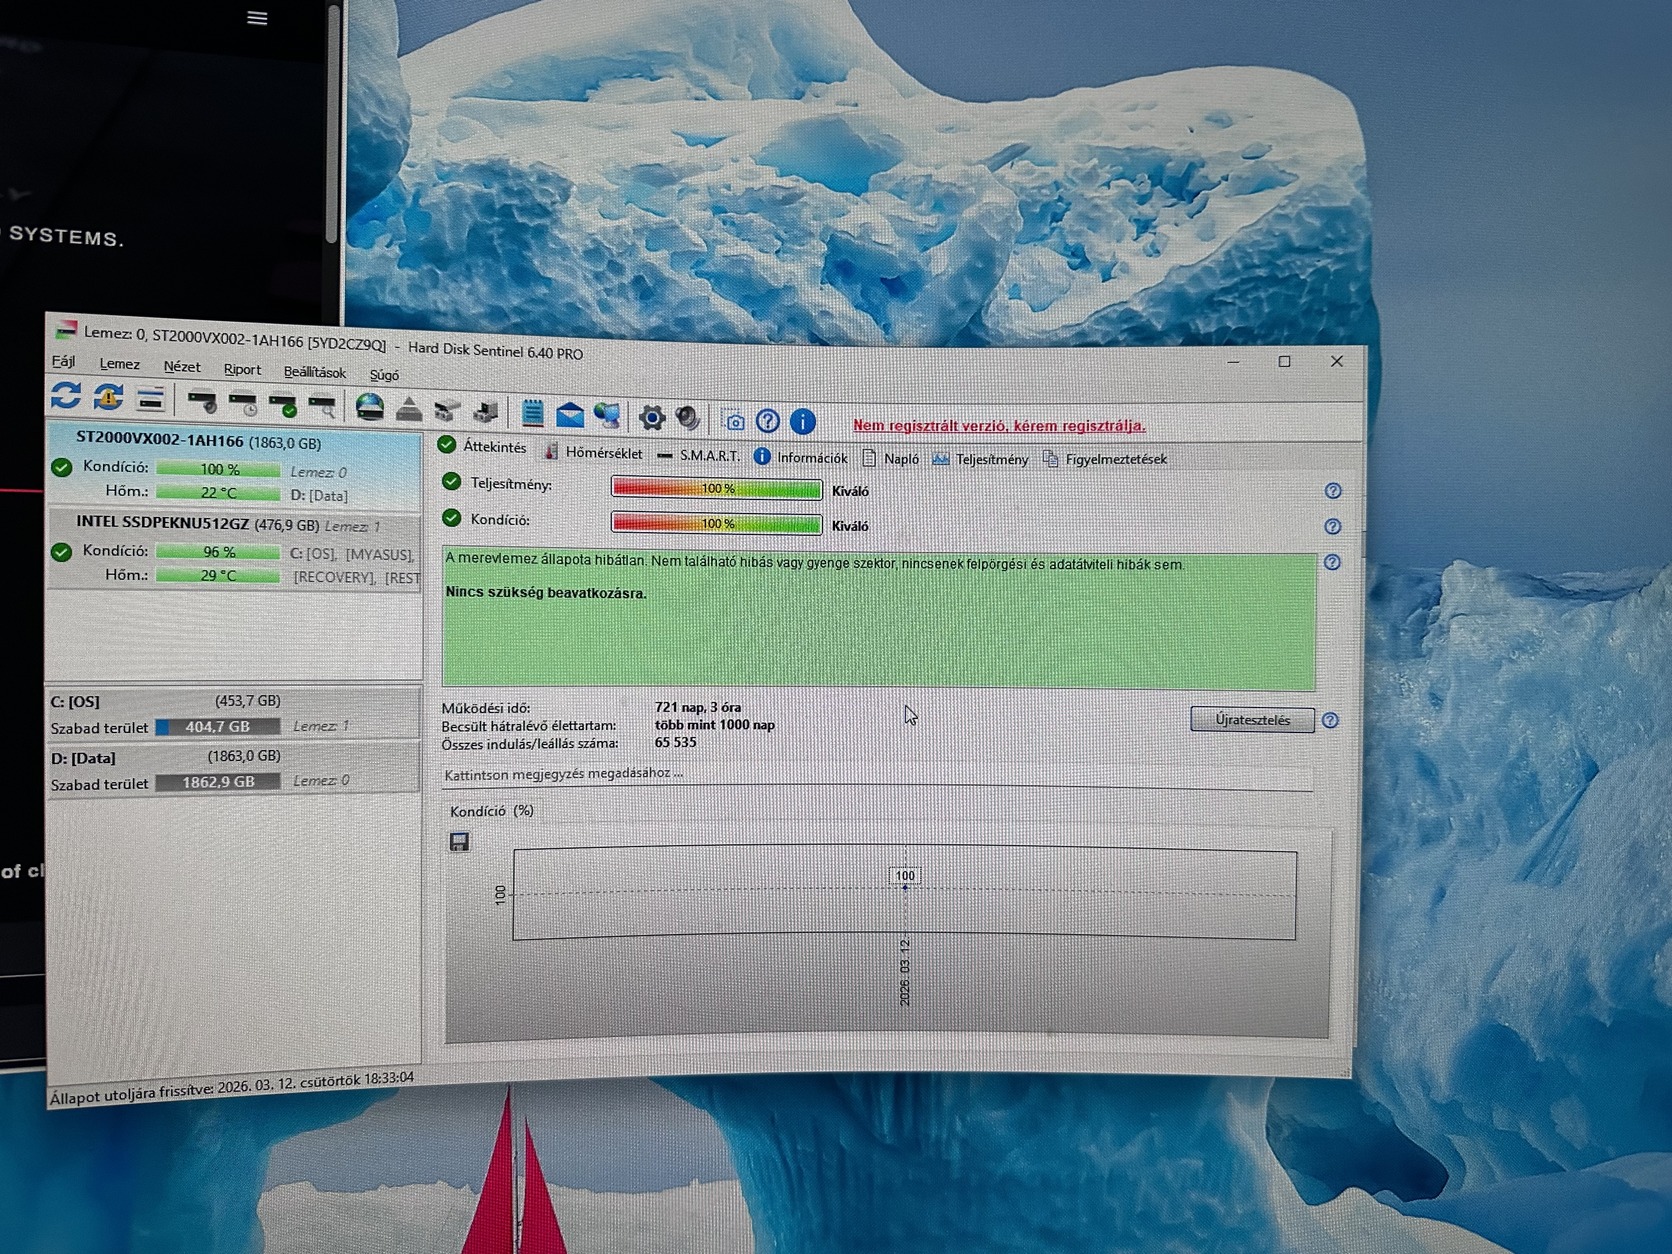
Task: Open the hamburger menu in the dark window
Action: click(x=257, y=18)
